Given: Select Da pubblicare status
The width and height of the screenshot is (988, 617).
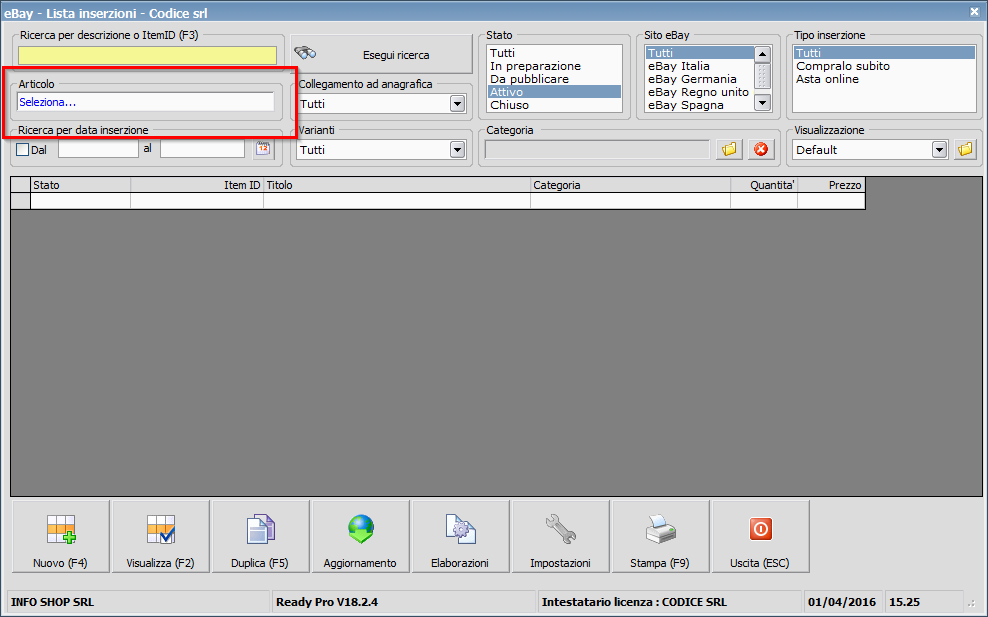Looking at the screenshot, I should pos(554,79).
